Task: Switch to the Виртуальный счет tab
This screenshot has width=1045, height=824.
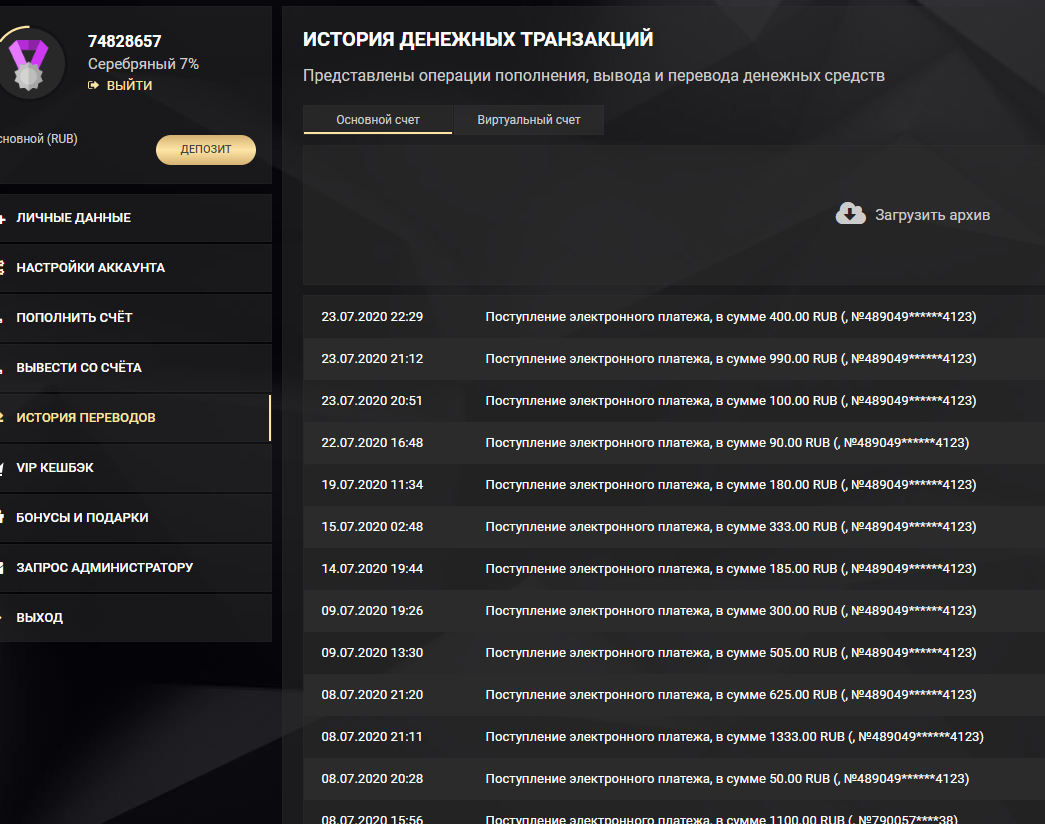Action: coord(528,120)
